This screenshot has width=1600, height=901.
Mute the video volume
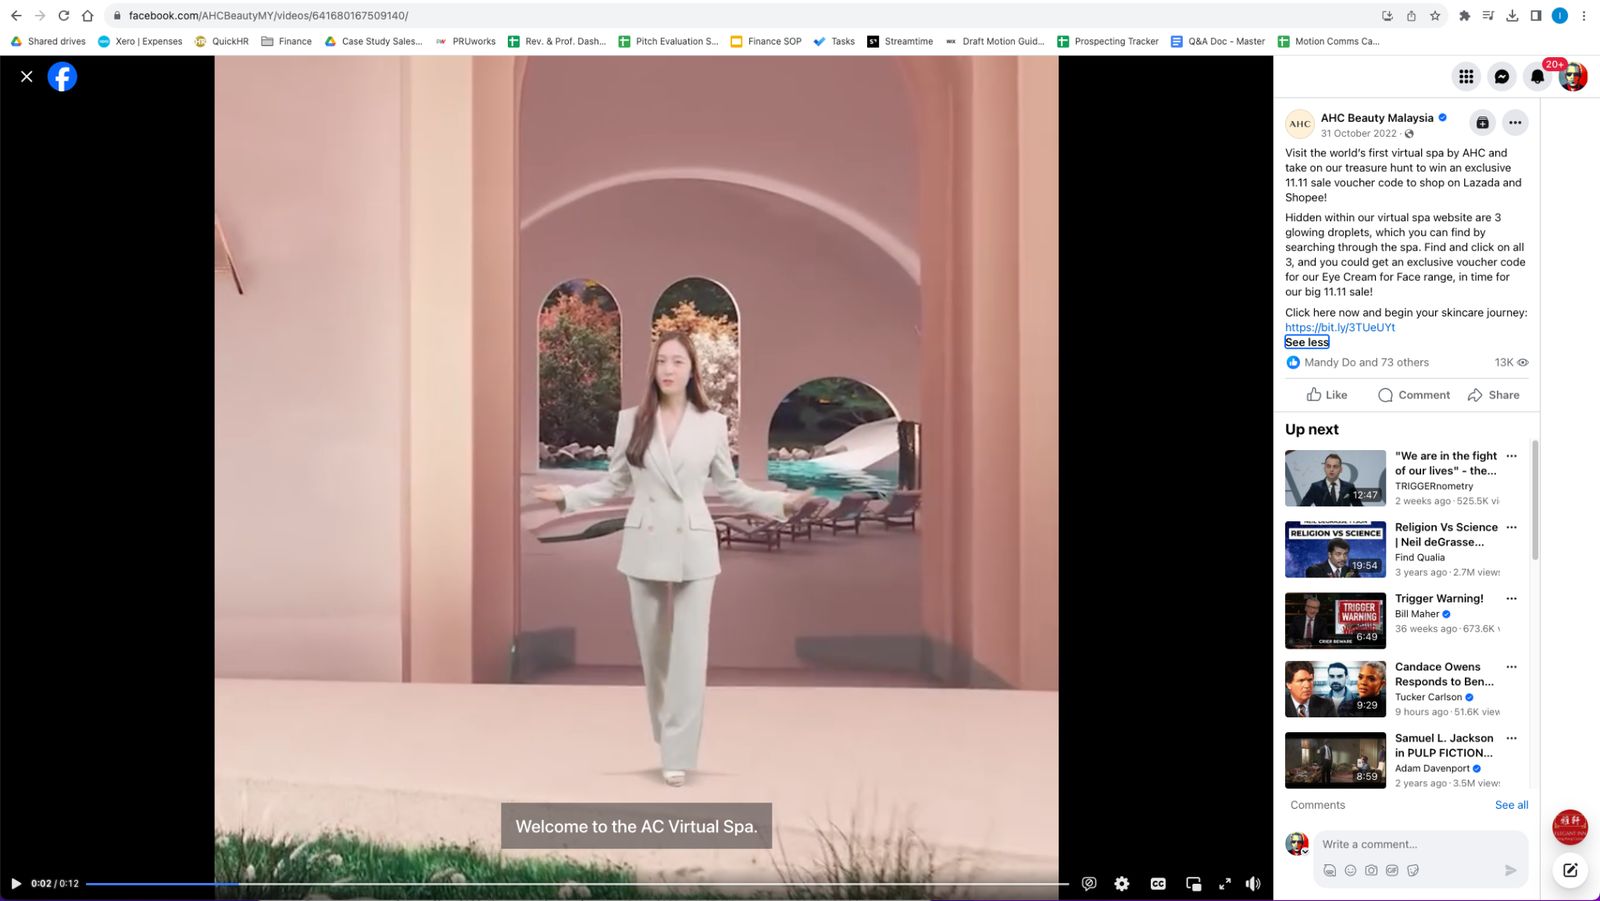tap(1253, 883)
